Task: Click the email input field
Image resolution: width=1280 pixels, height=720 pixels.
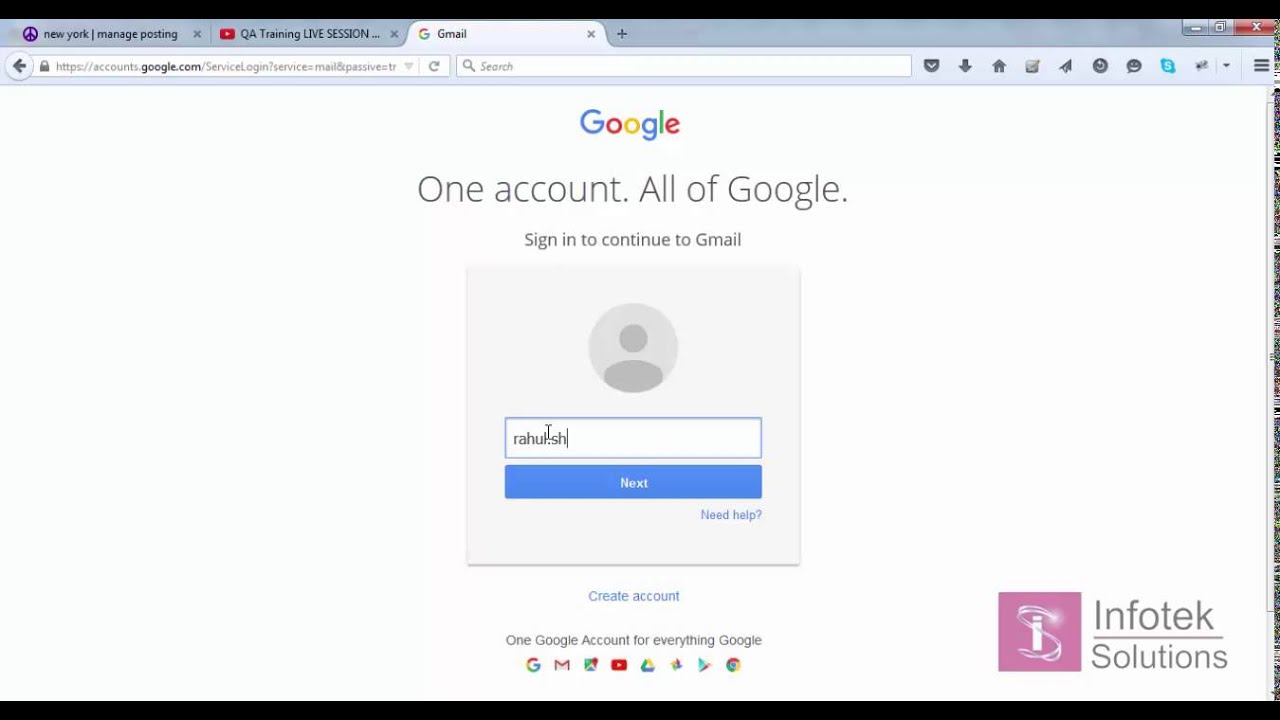Action: pos(633,438)
